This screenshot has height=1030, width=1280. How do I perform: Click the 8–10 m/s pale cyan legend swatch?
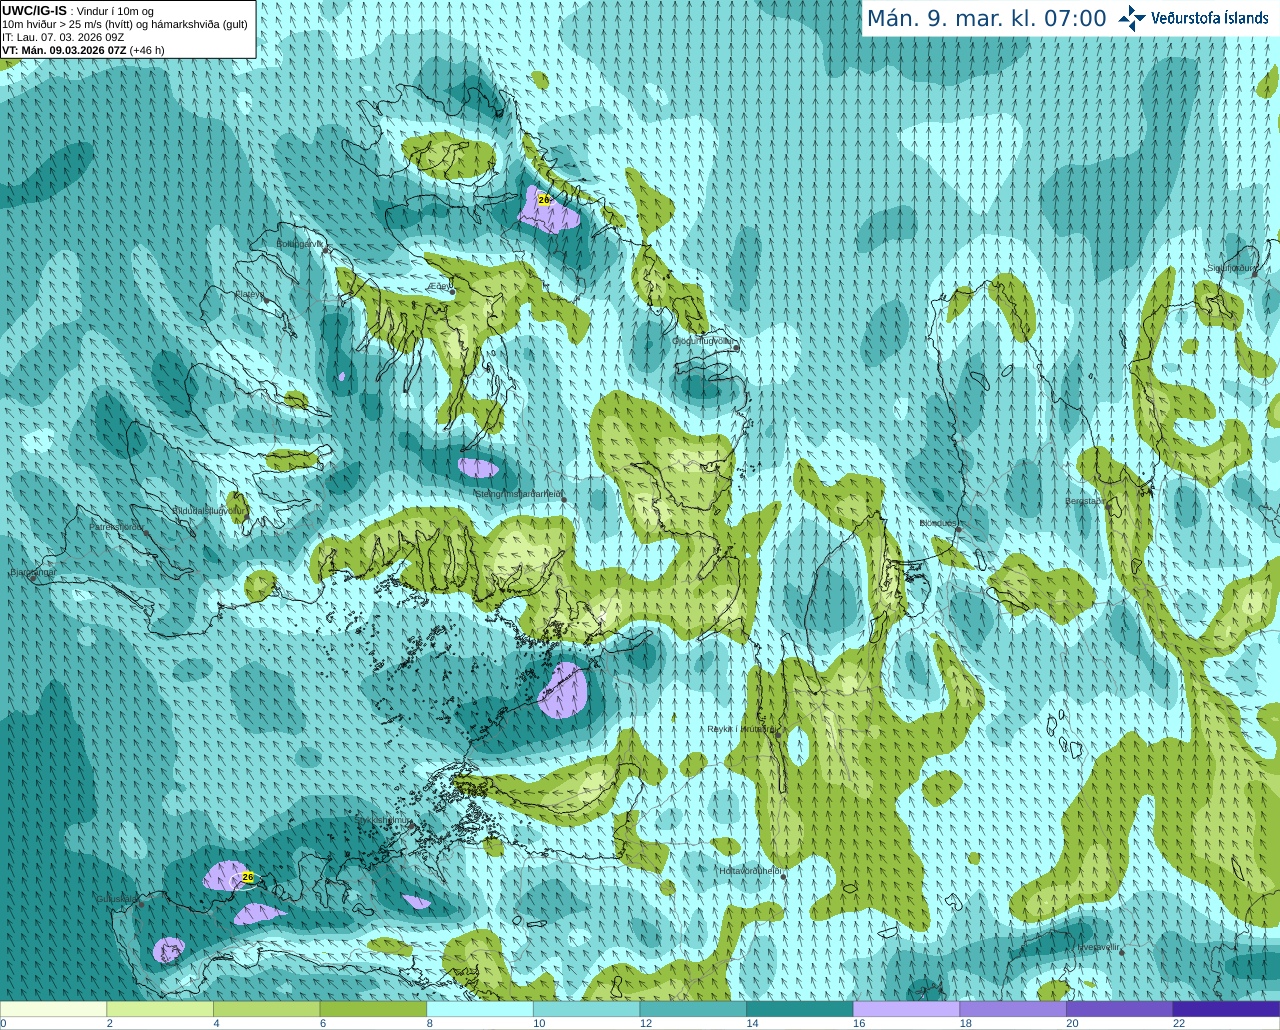pyautogui.click(x=480, y=1009)
